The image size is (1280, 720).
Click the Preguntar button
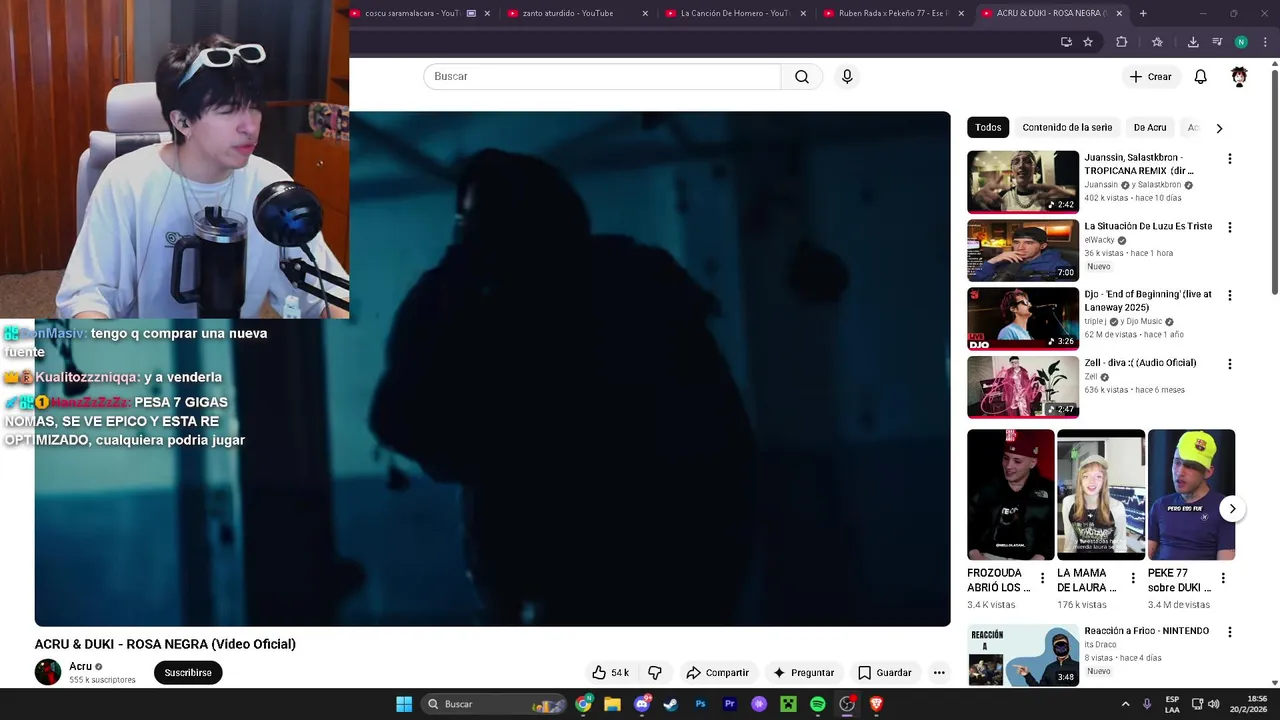pos(803,673)
